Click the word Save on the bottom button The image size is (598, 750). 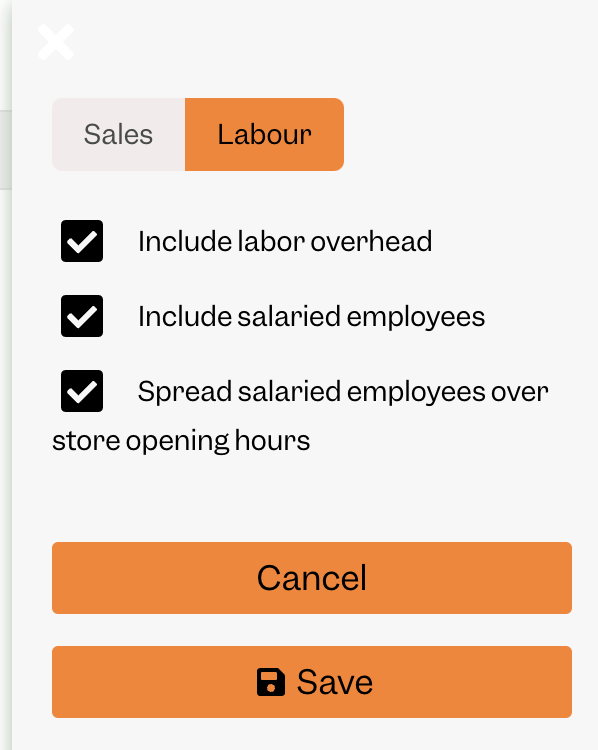(335, 682)
